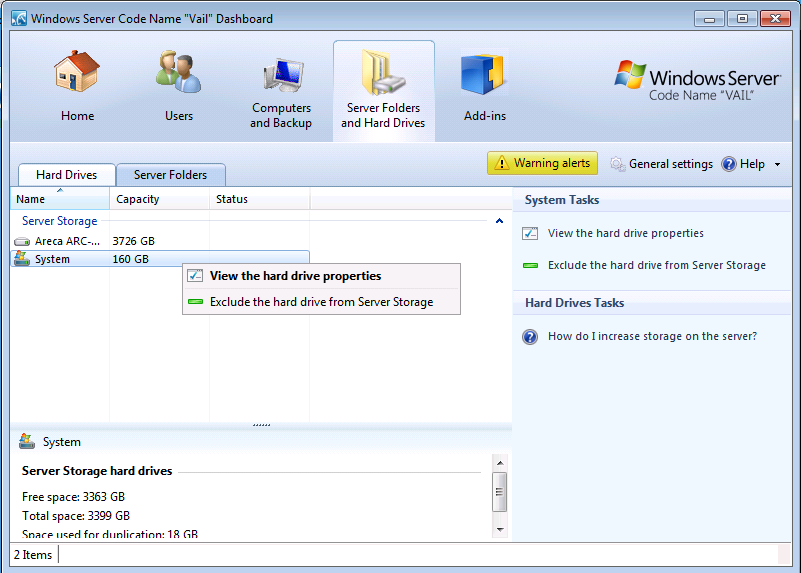This screenshot has height=573, width=801.
Task: Click View the hard drive properties task link
Action: (625, 233)
